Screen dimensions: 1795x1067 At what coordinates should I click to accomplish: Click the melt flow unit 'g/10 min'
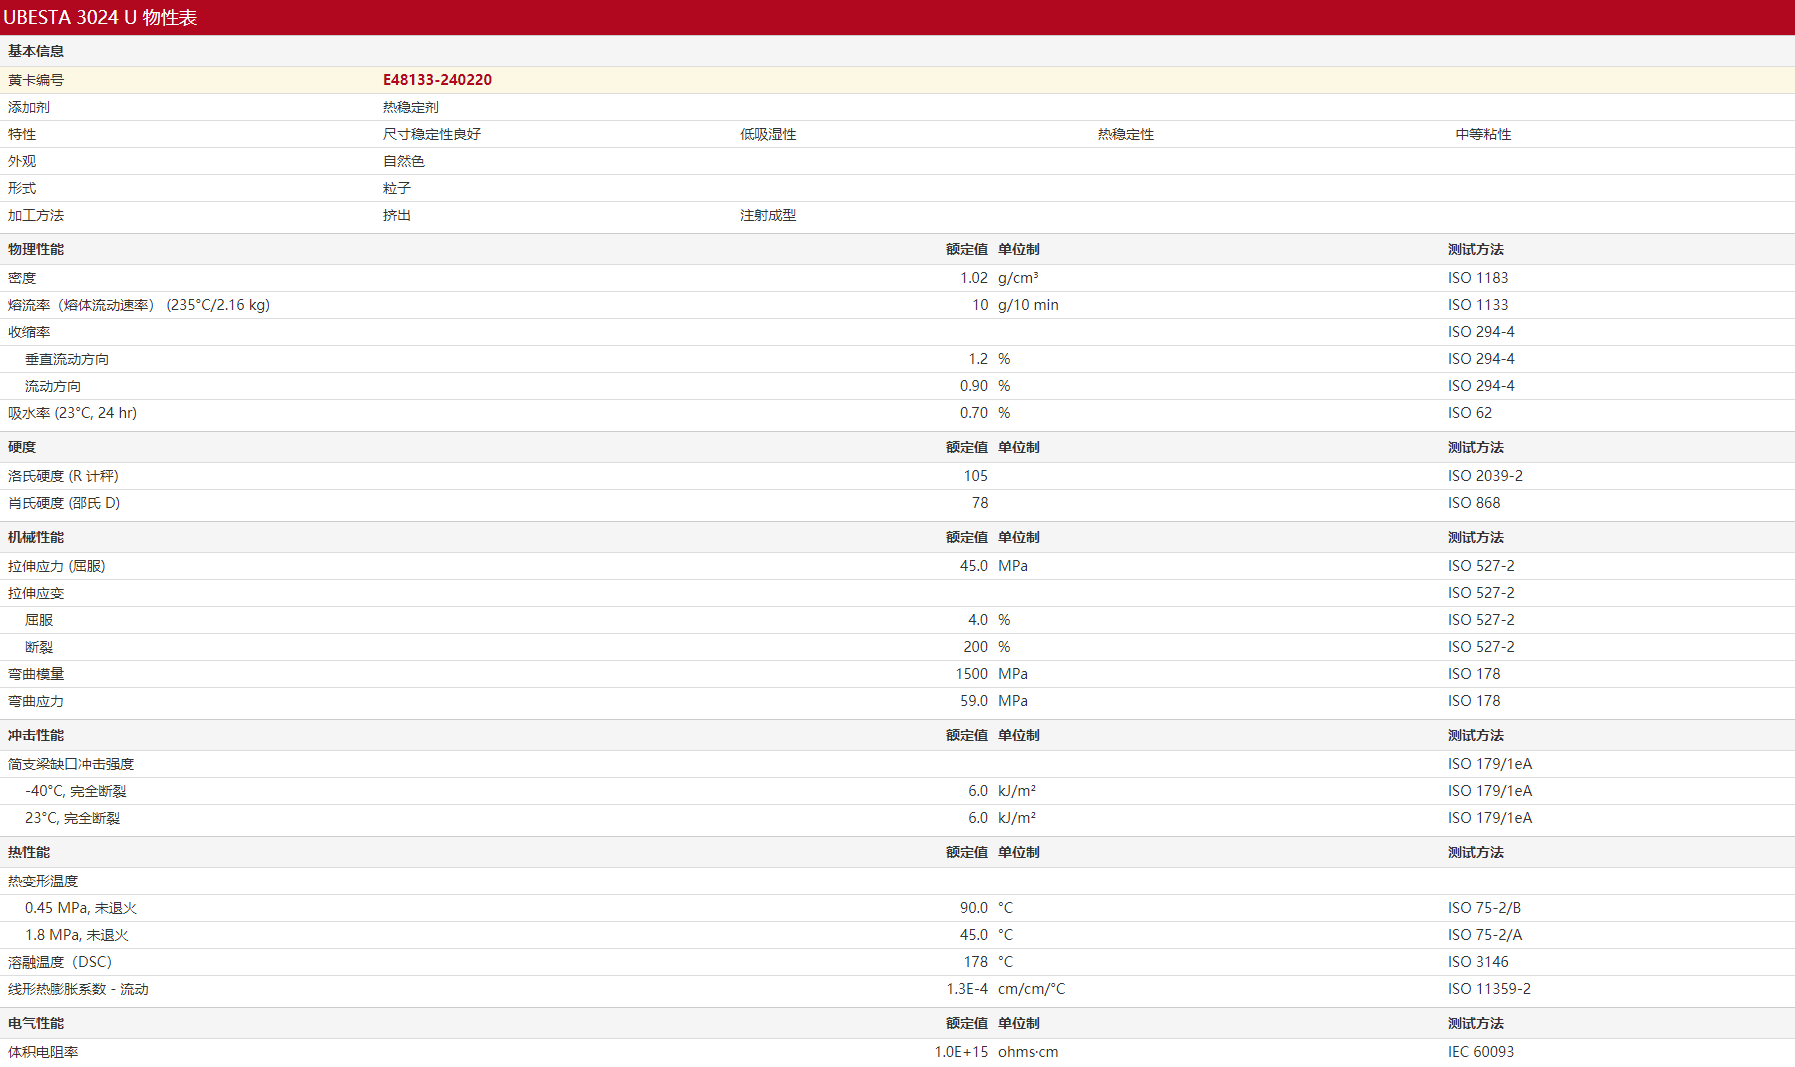click(x=1028, y=305)
